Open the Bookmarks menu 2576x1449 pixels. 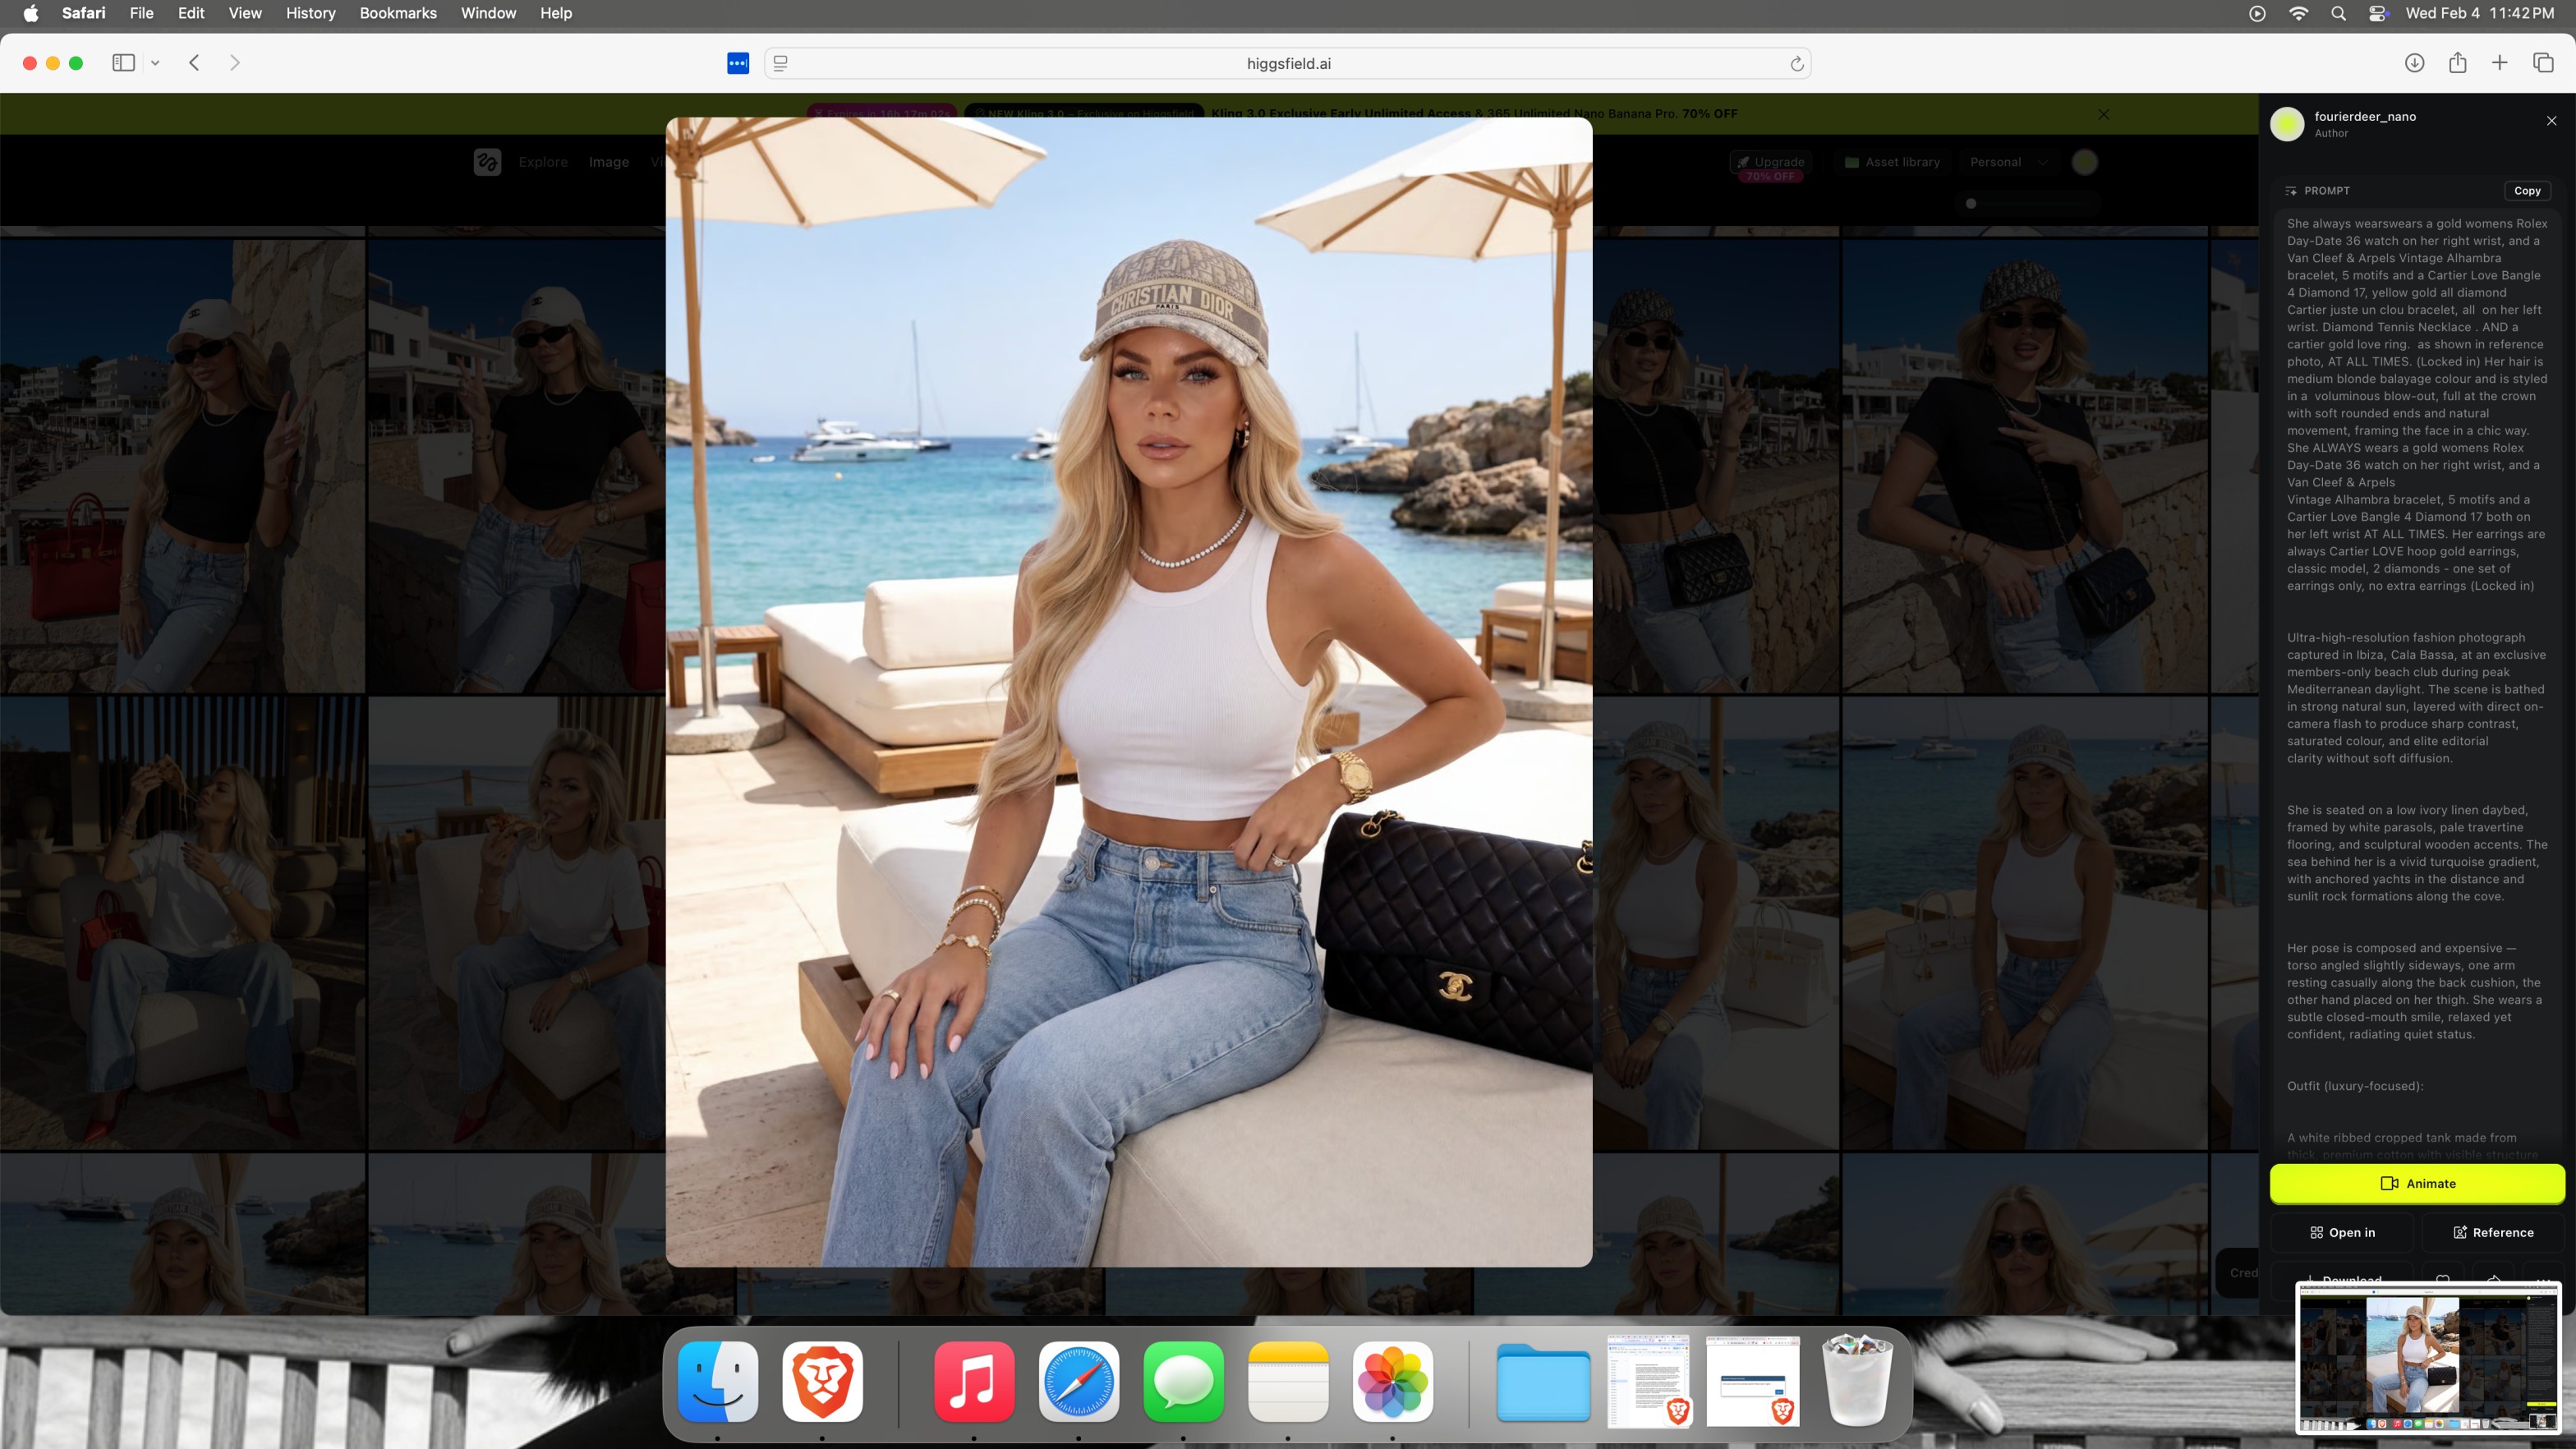(x=398, y=13)
